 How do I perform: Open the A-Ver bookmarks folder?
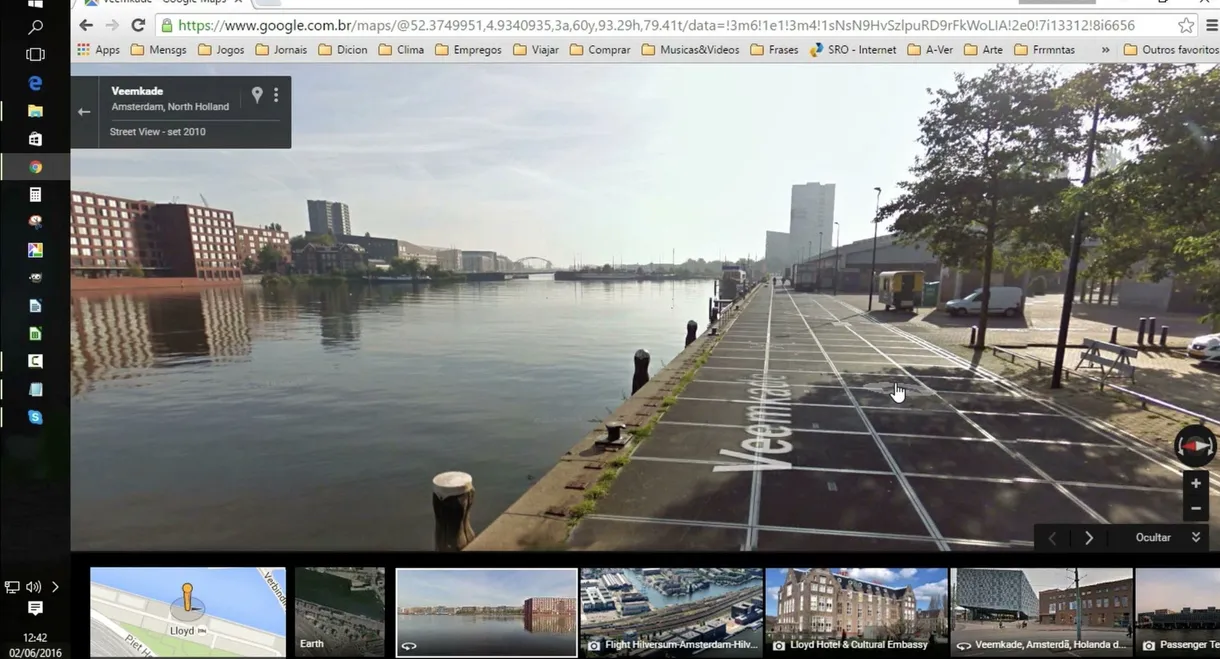929,49
